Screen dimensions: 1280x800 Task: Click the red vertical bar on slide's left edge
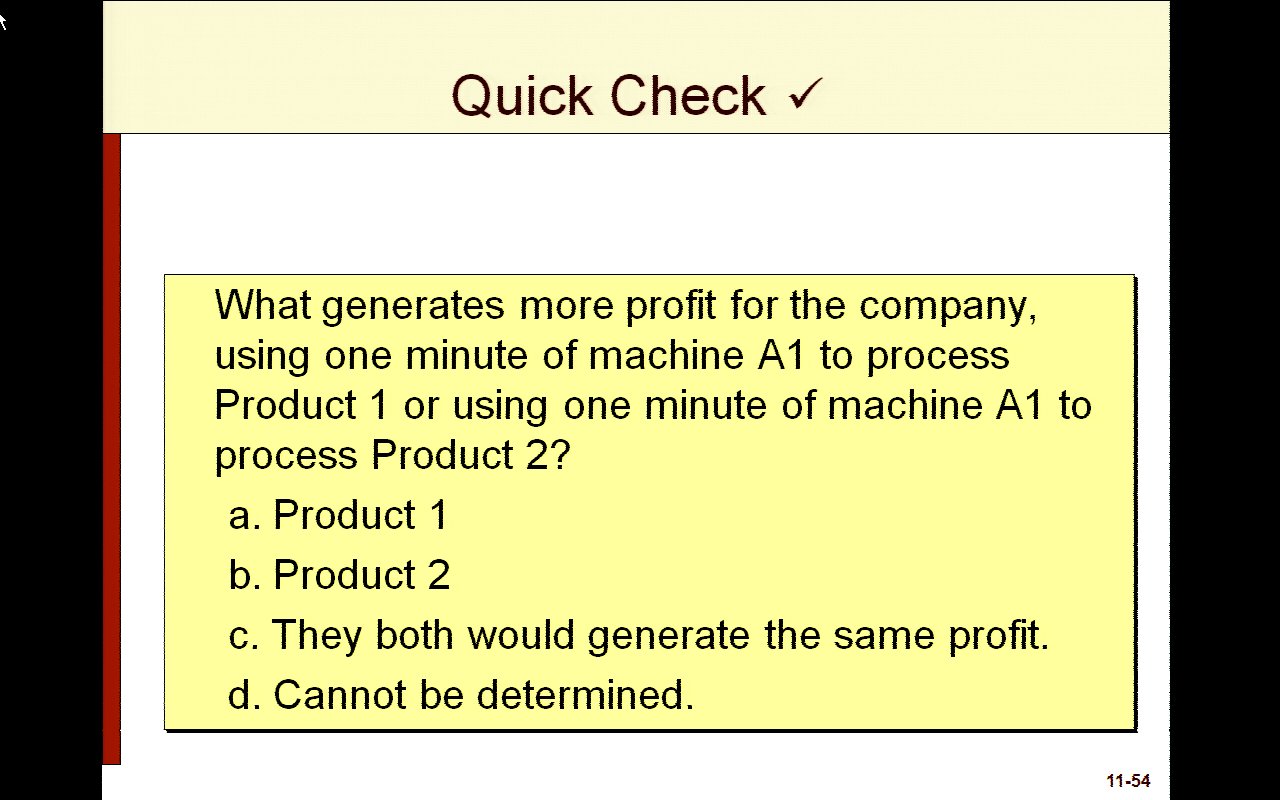coord(111,450)
